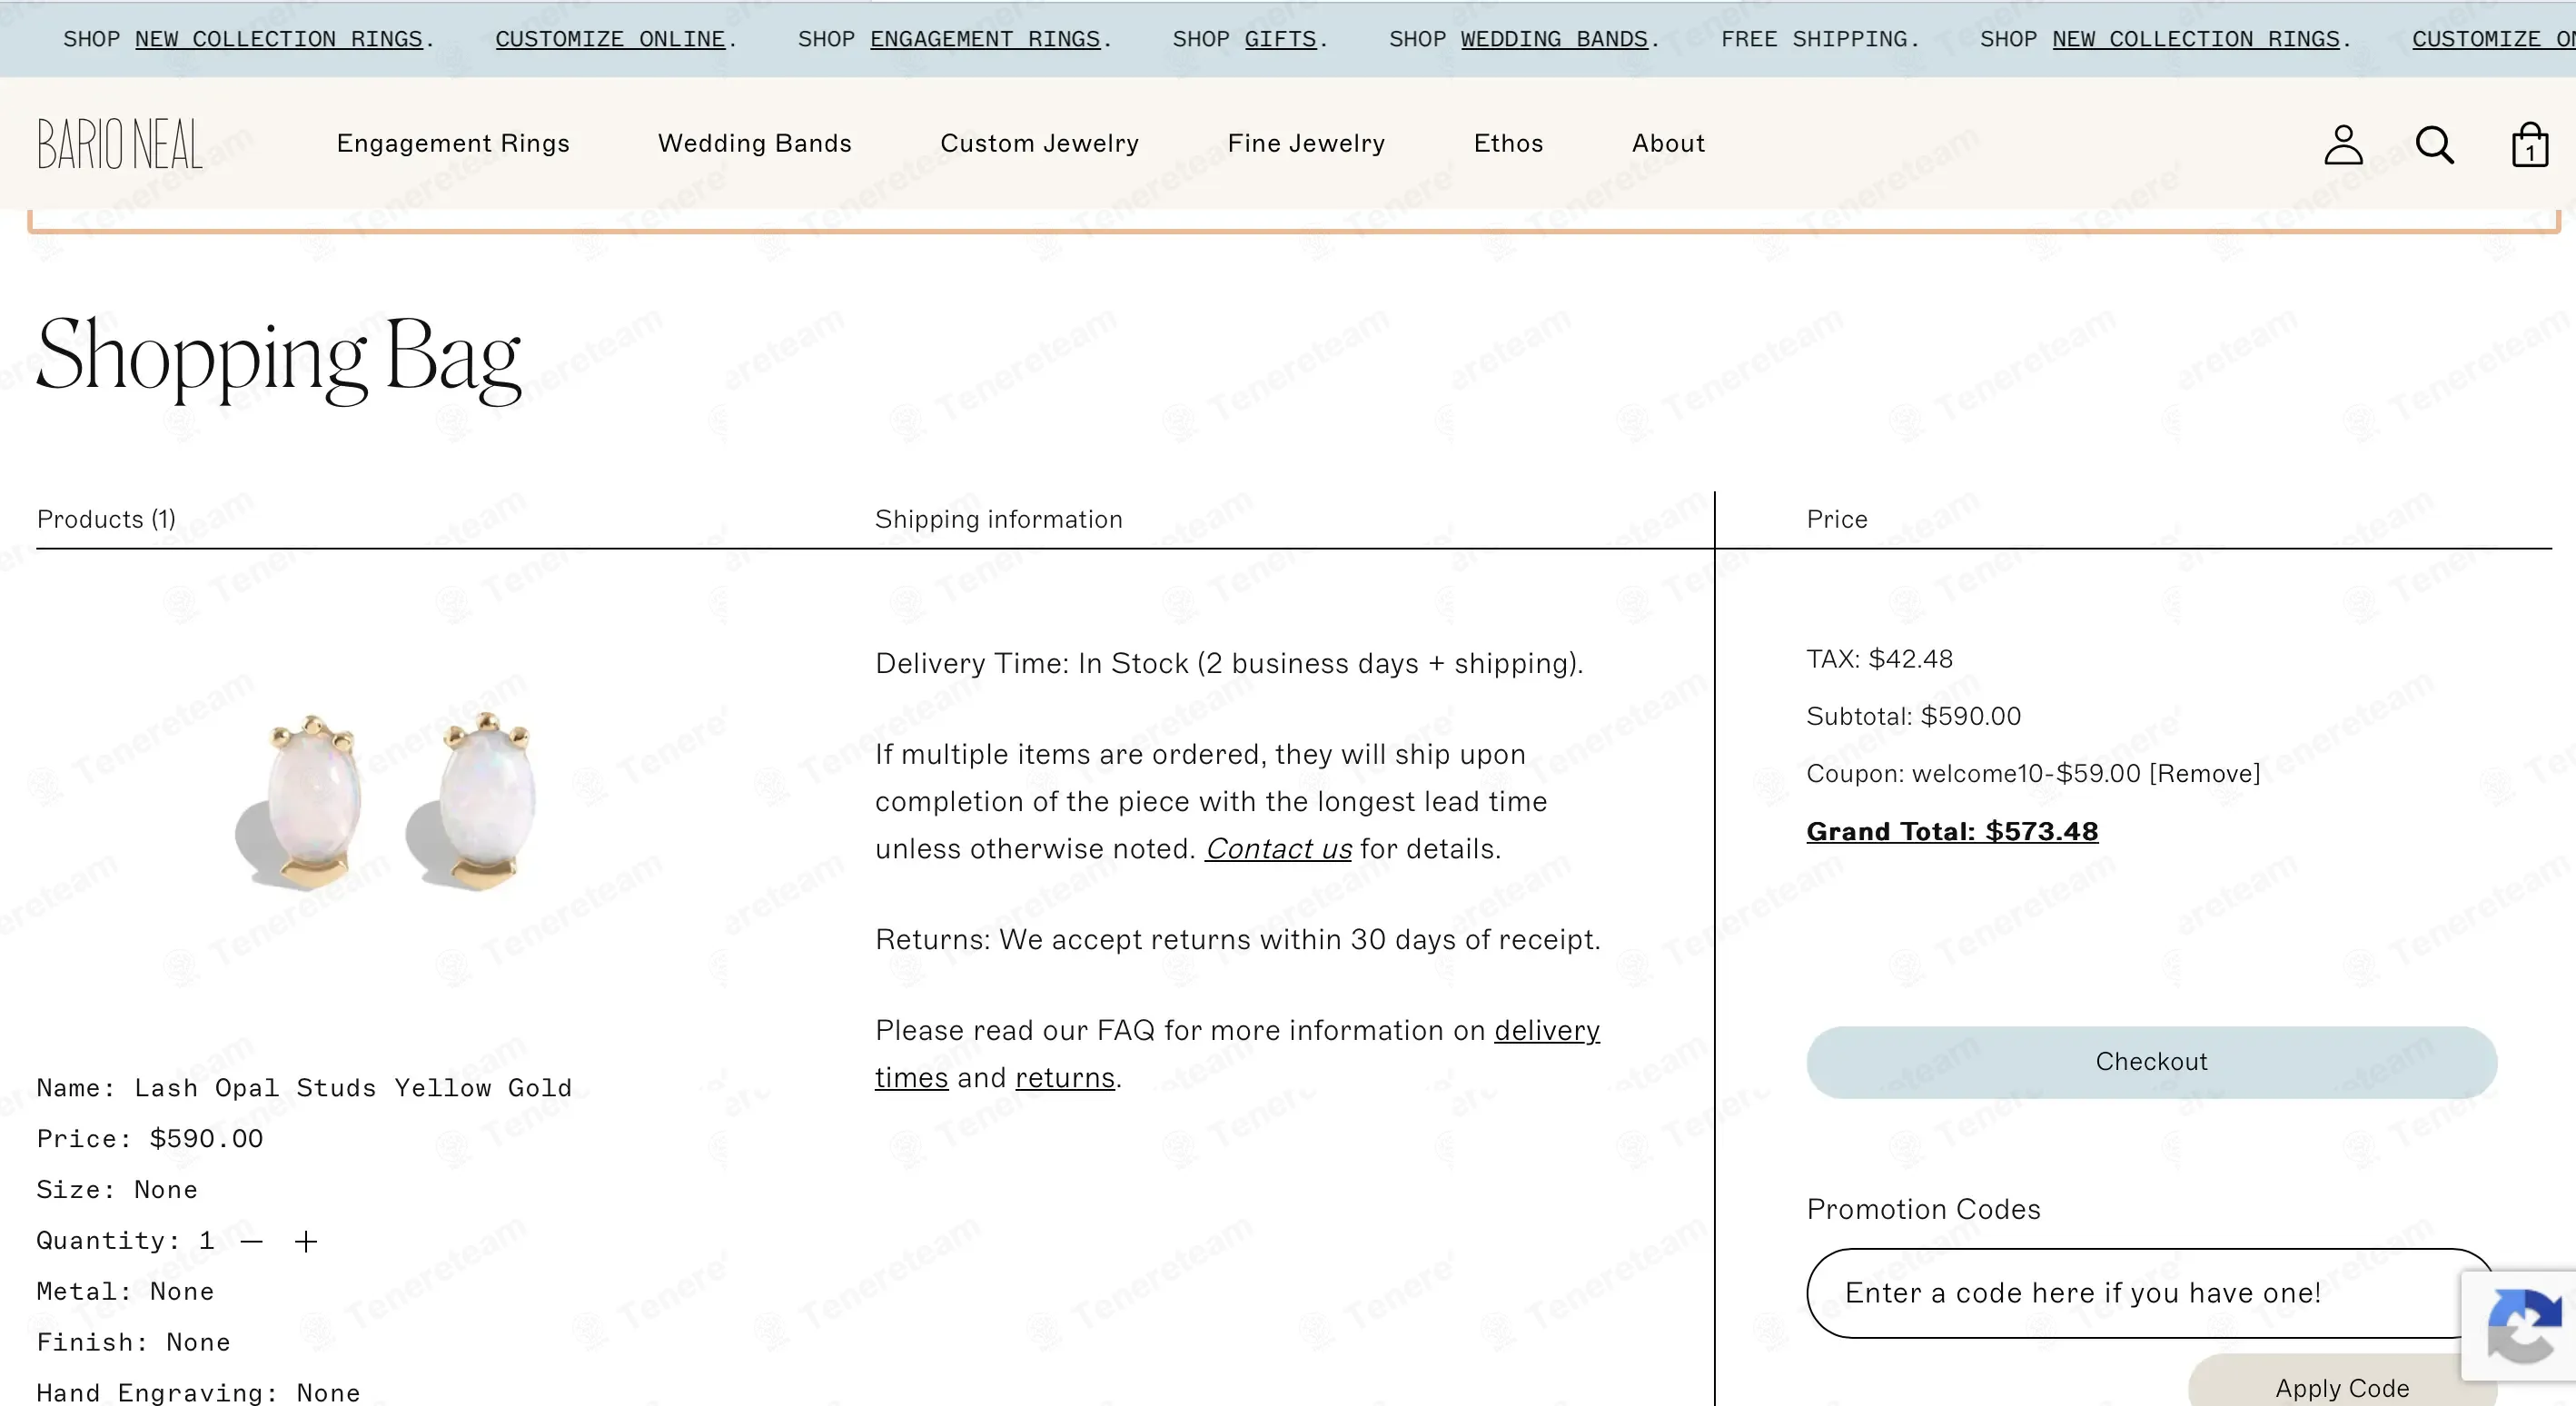2576x1406 pixels.
Task: Open the search magnifier icon
Action: [2434, 144]
